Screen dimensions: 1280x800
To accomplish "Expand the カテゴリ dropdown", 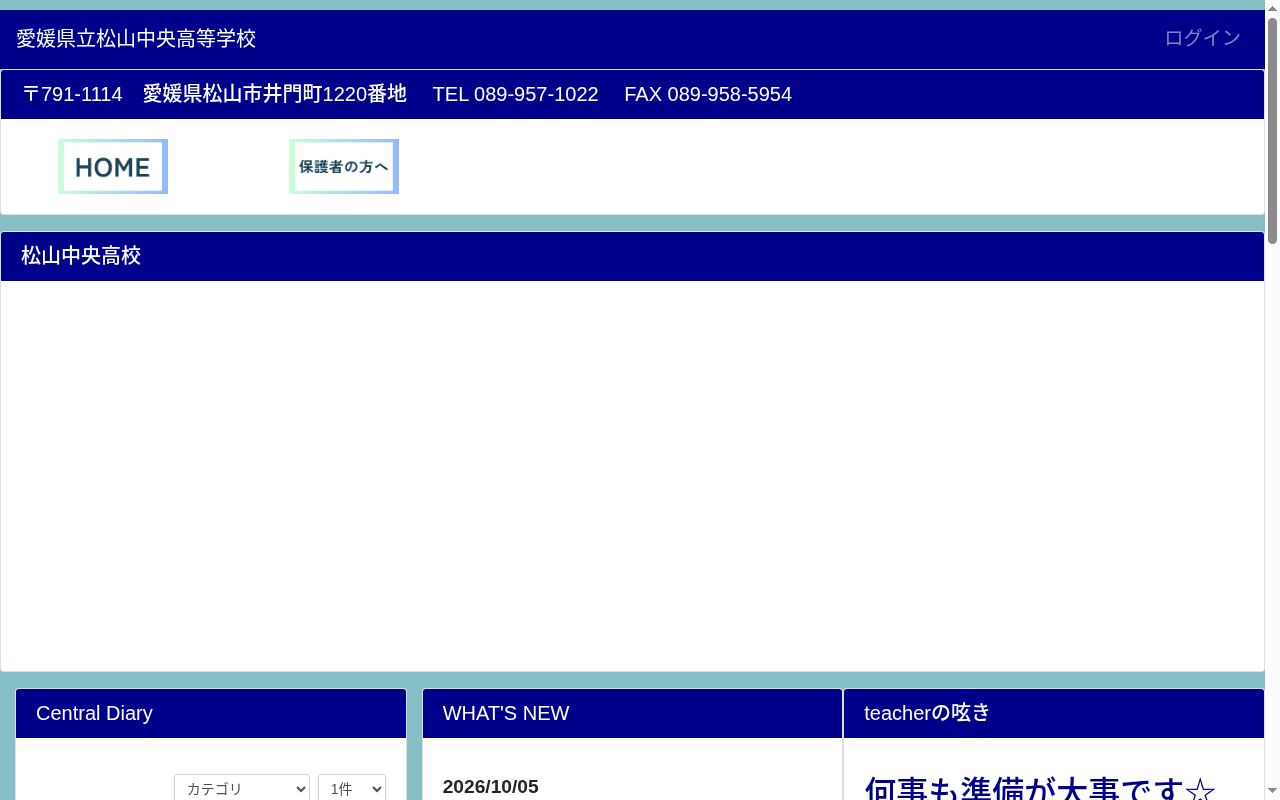I will coord(242,788).
